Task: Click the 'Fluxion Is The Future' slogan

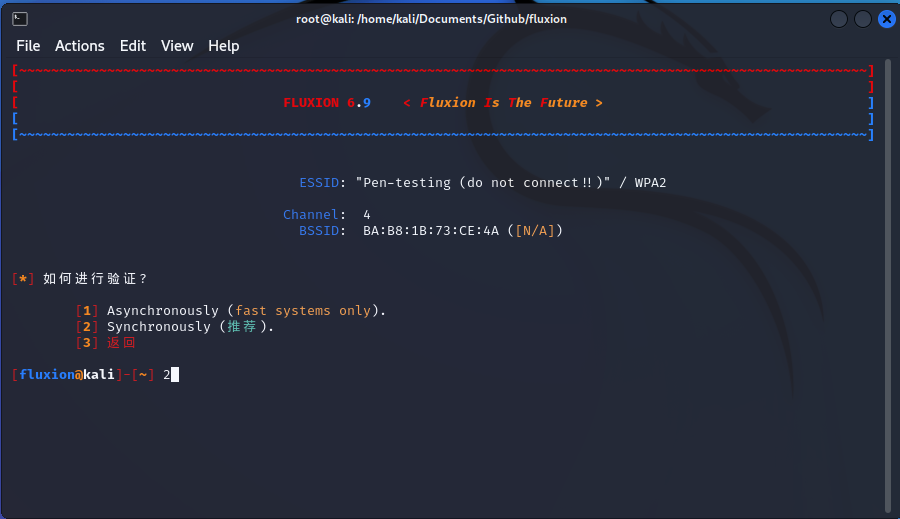Action: 503,103
